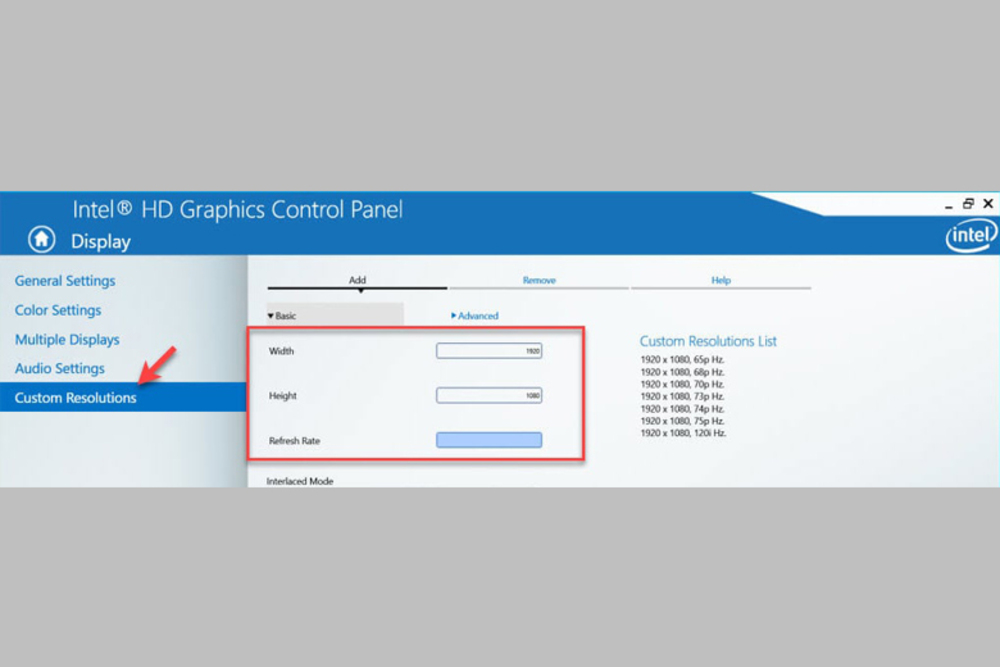Switch to the Remove tab

point(539,281)
